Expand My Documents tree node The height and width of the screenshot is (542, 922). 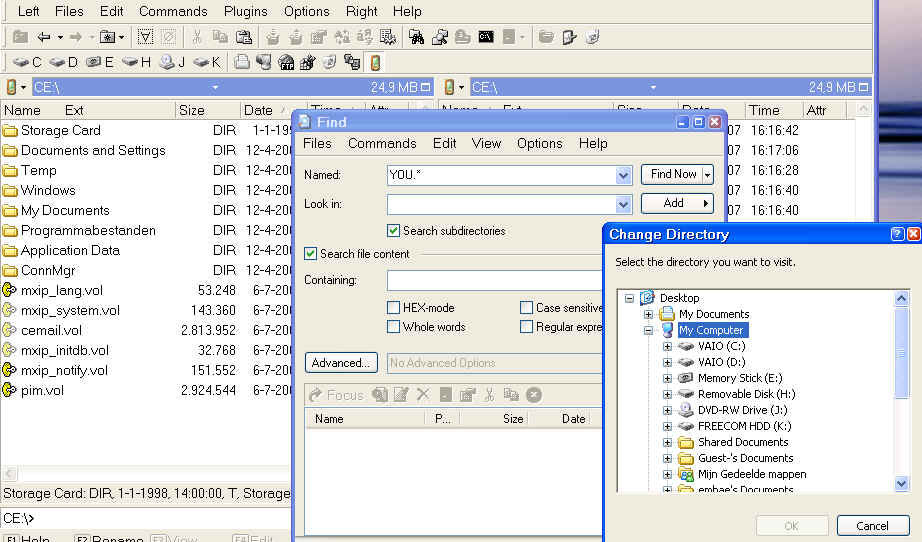(x=648, y=314)
